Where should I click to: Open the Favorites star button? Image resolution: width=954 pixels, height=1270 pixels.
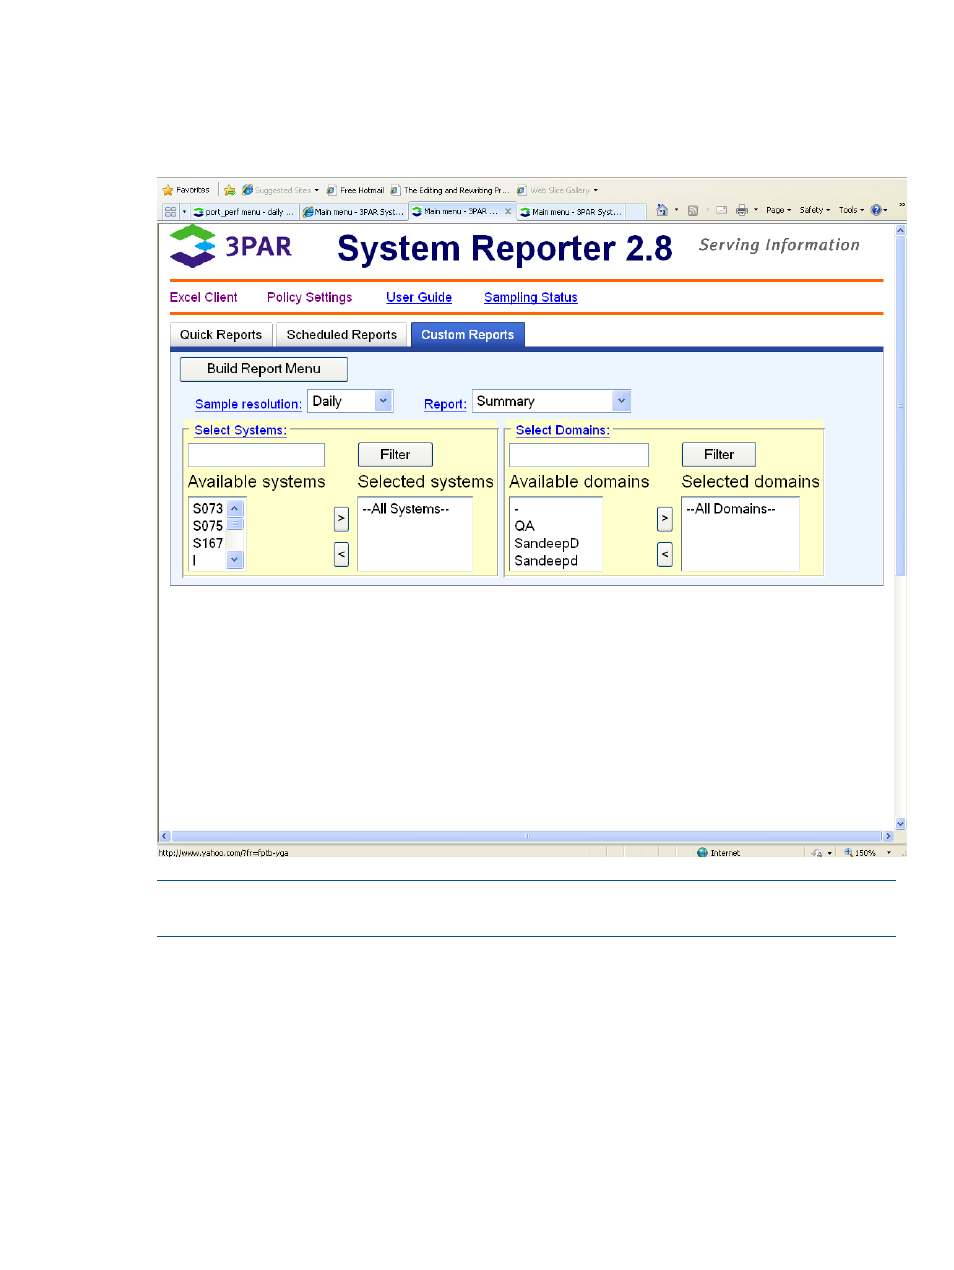[186, 190]
